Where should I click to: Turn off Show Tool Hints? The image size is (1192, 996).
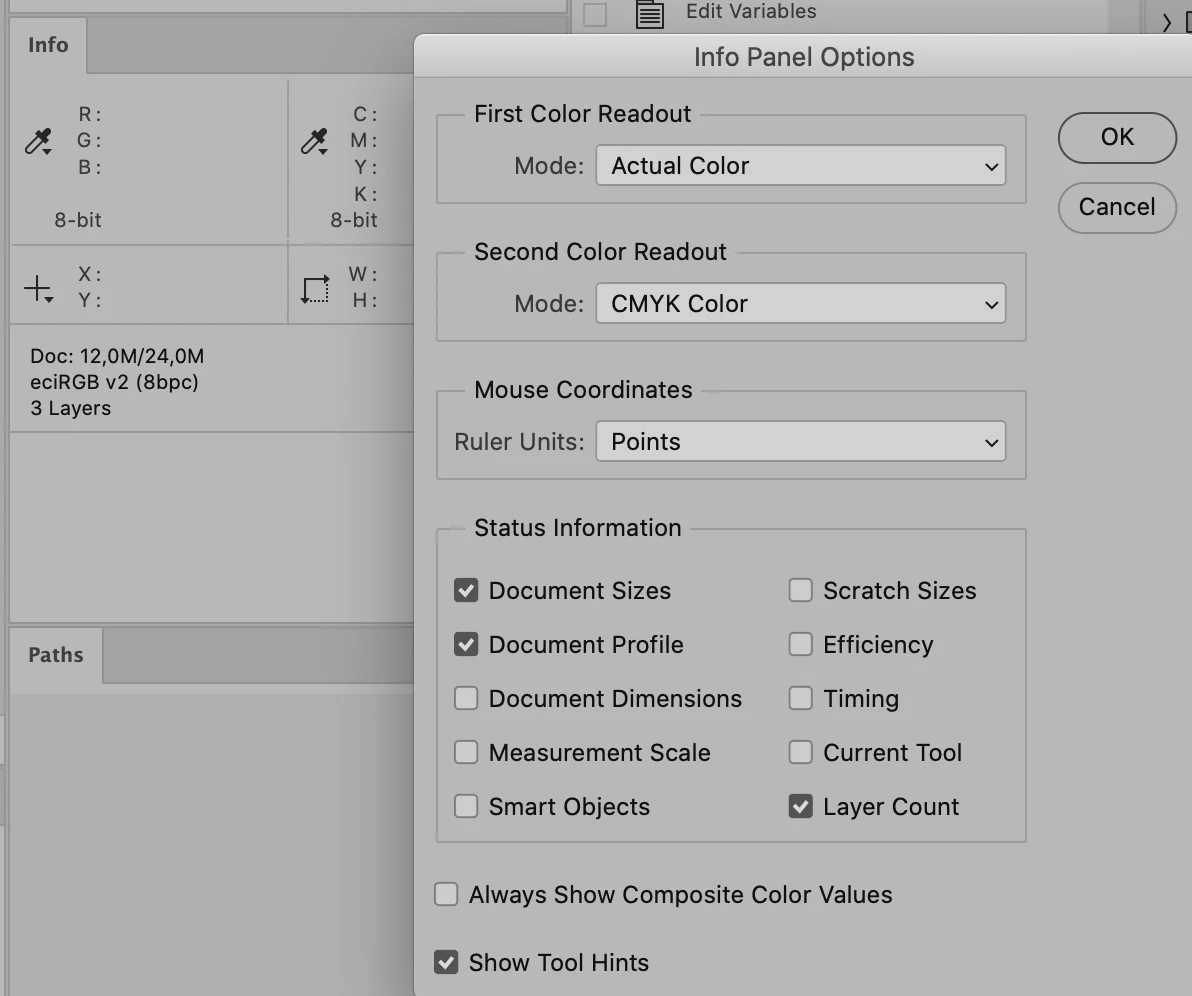(446, 963)
